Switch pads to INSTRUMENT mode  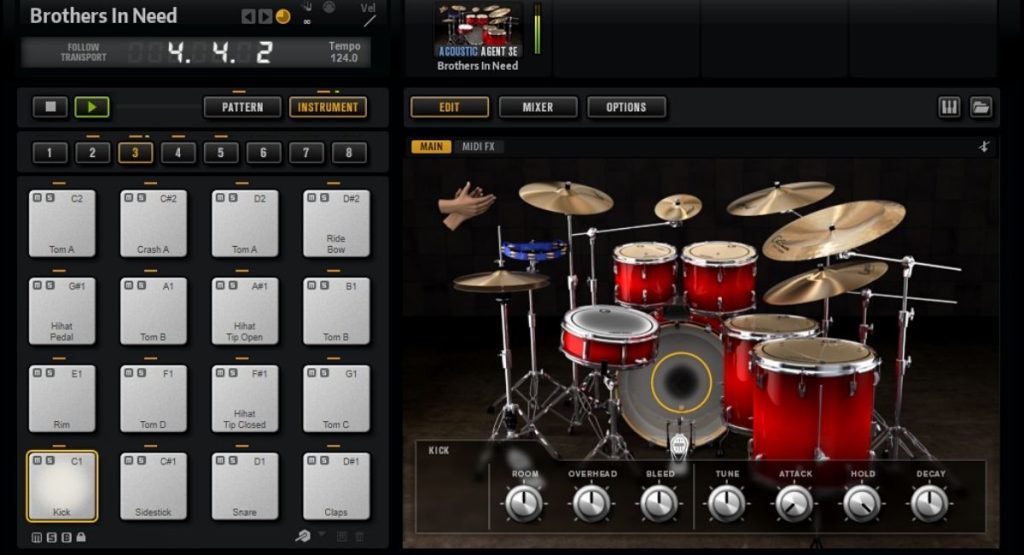click(x=328, y=107)
